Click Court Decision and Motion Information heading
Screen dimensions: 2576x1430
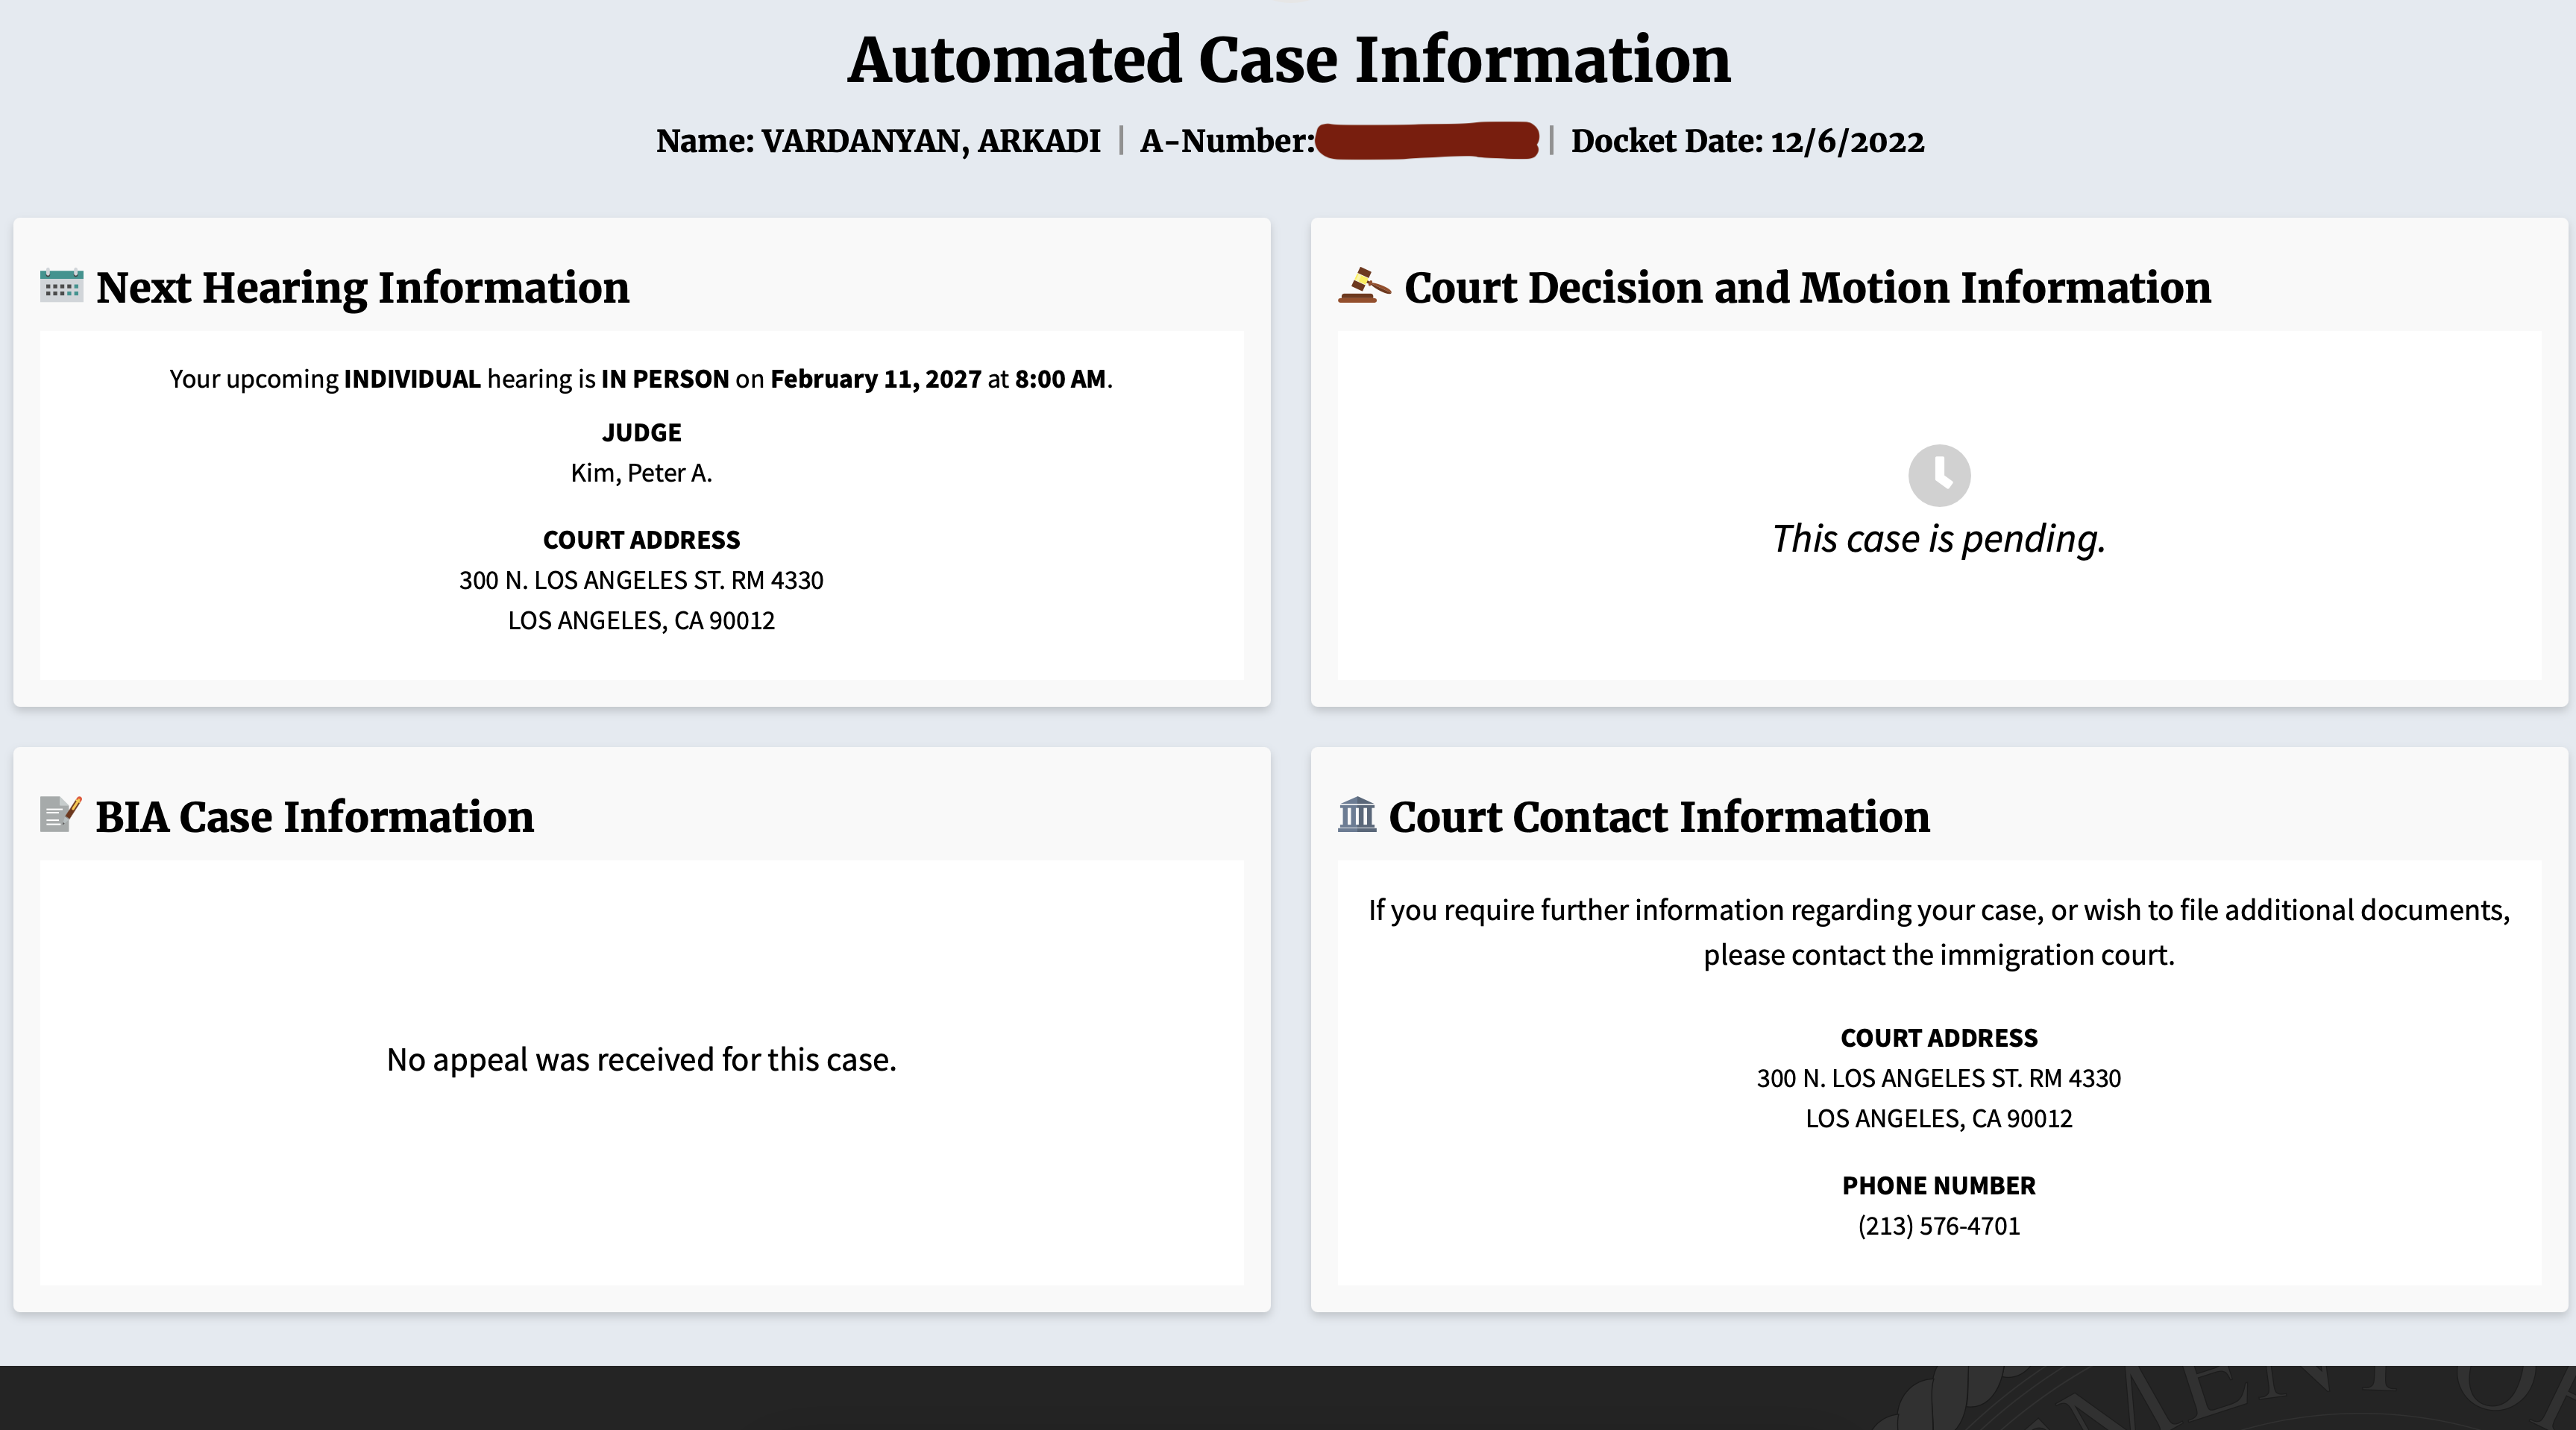[1808, 288]
